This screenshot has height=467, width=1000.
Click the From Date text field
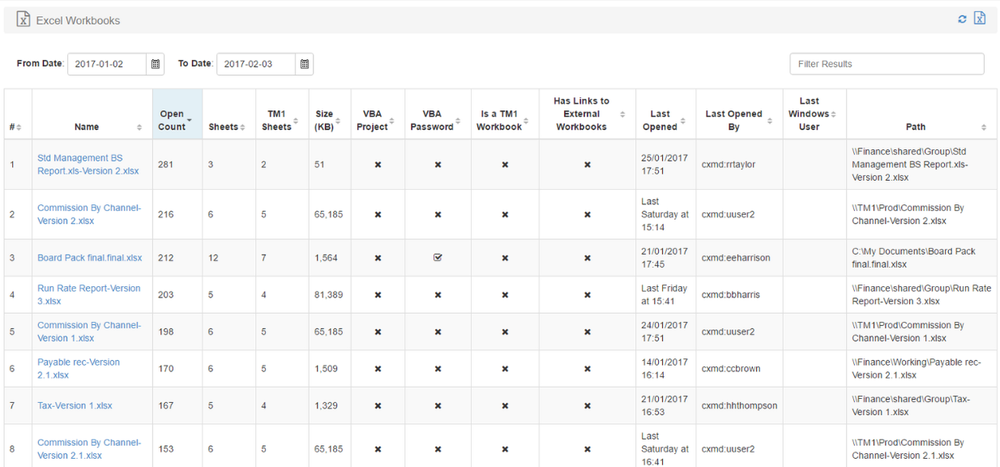point(107,64)
